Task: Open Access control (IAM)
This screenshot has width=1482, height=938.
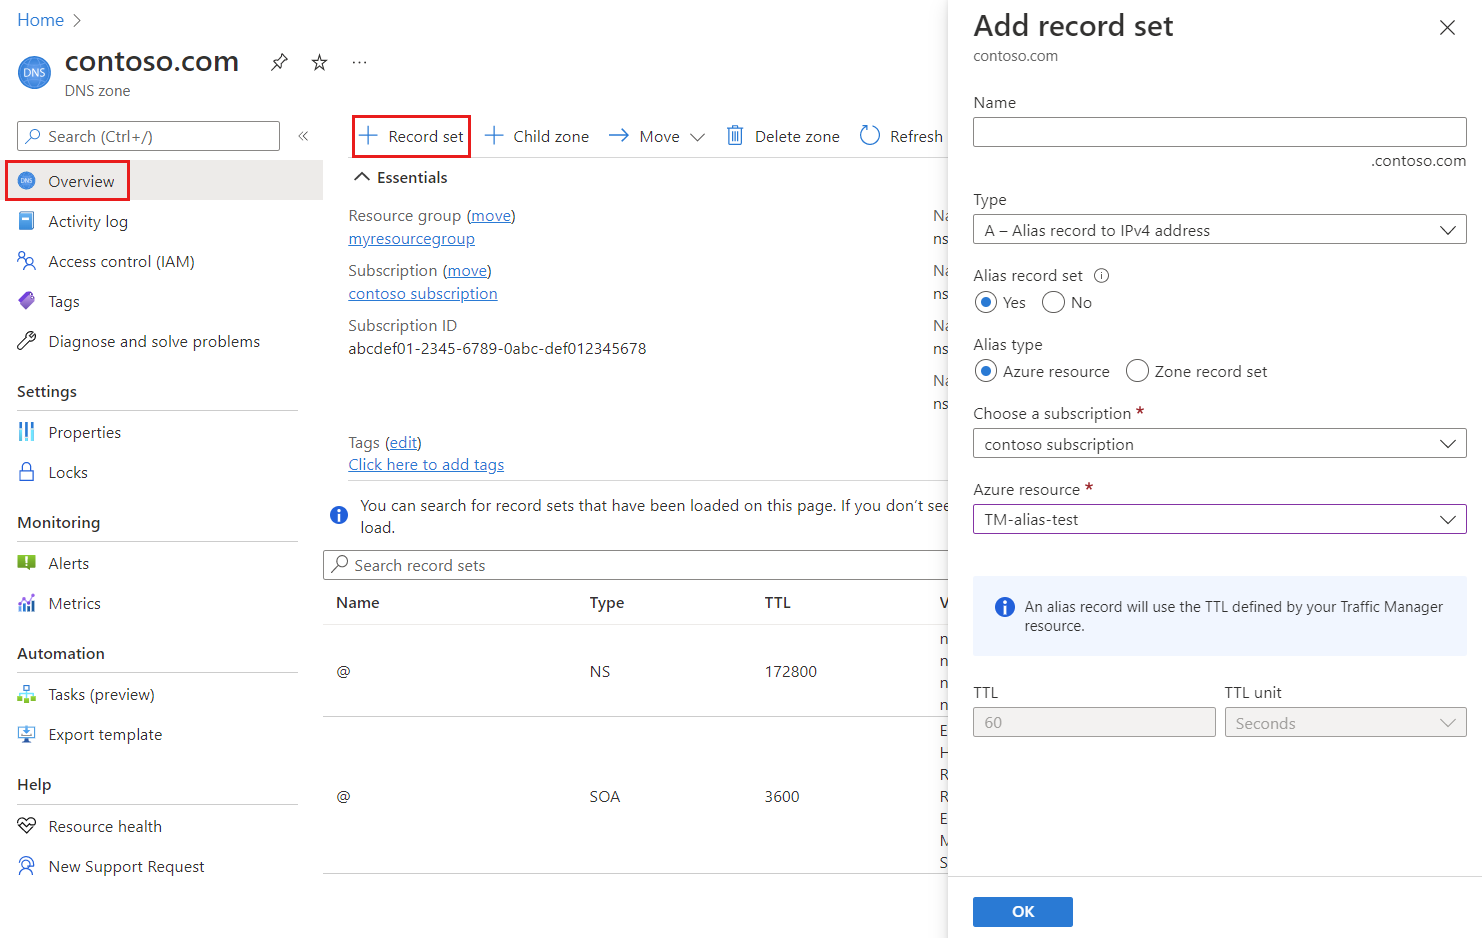Action: coord(121,261)
